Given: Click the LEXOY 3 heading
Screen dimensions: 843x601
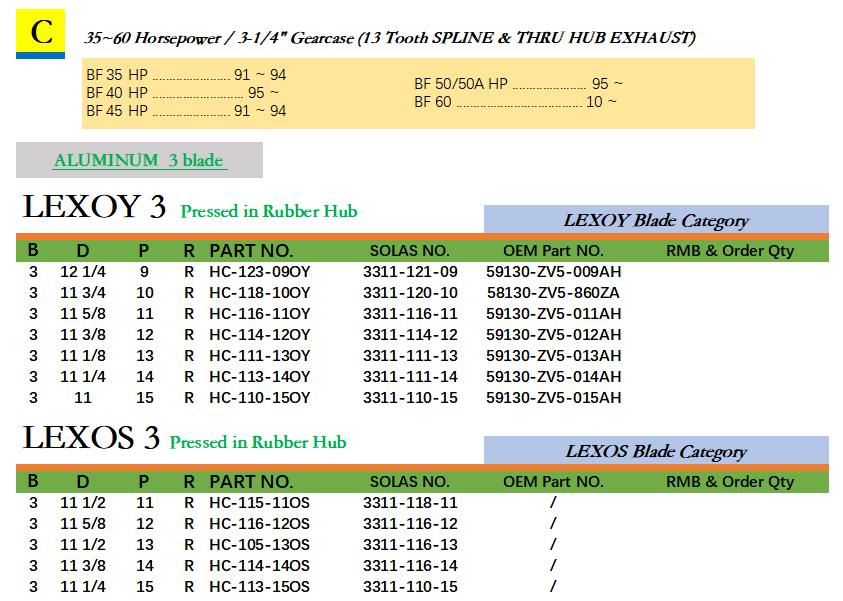Looking at the screenshot, I should pyautogui.click(x=94, y=206).
